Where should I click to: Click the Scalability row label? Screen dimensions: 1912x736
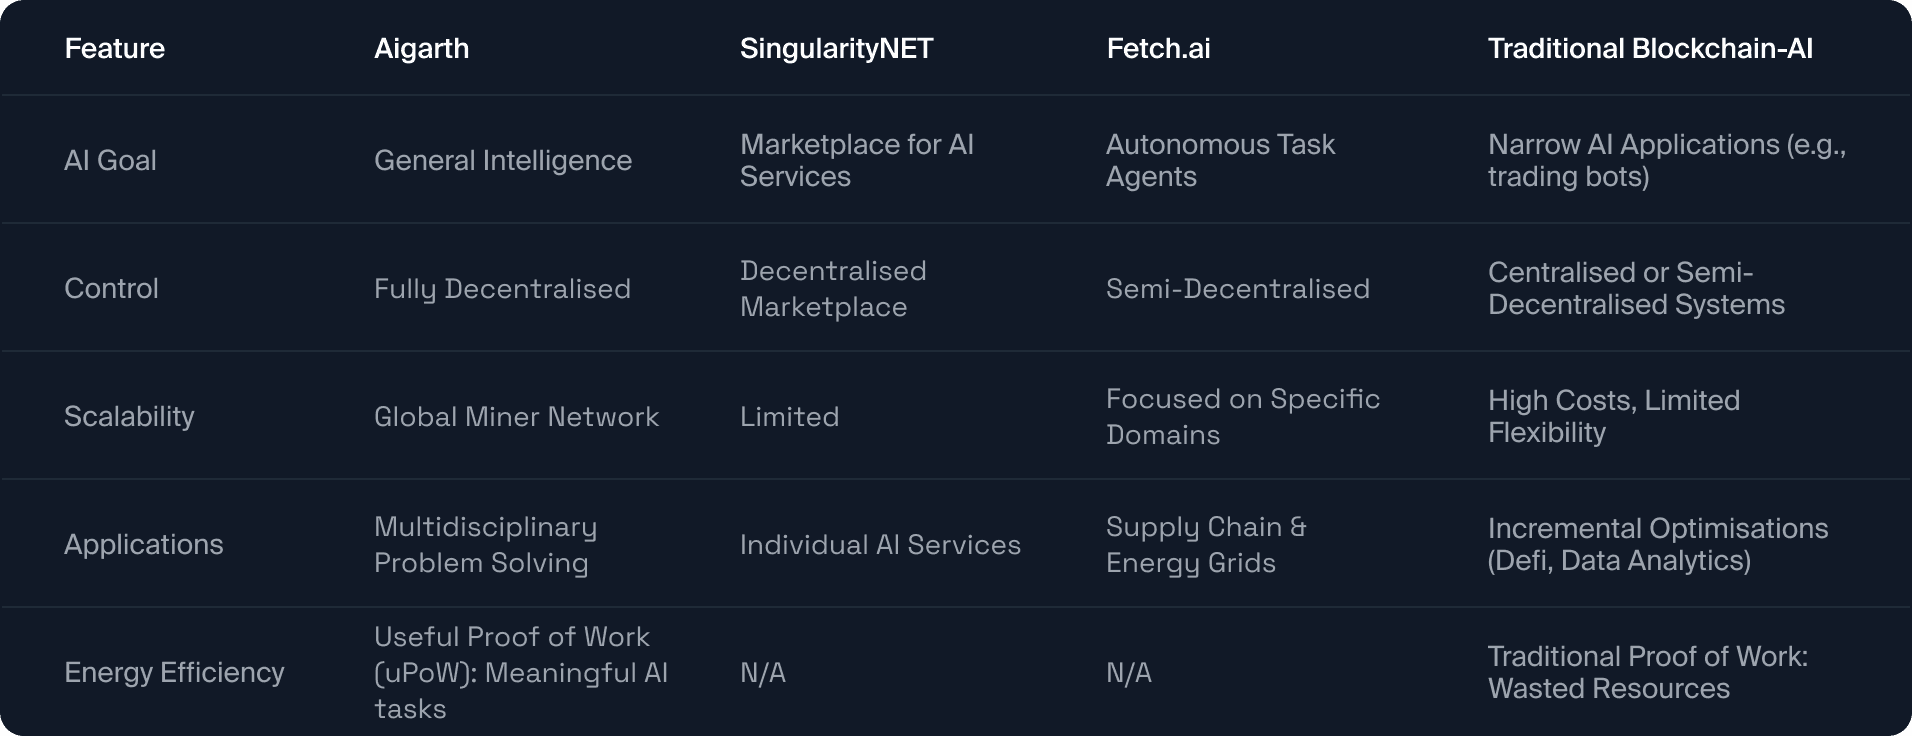129,416
